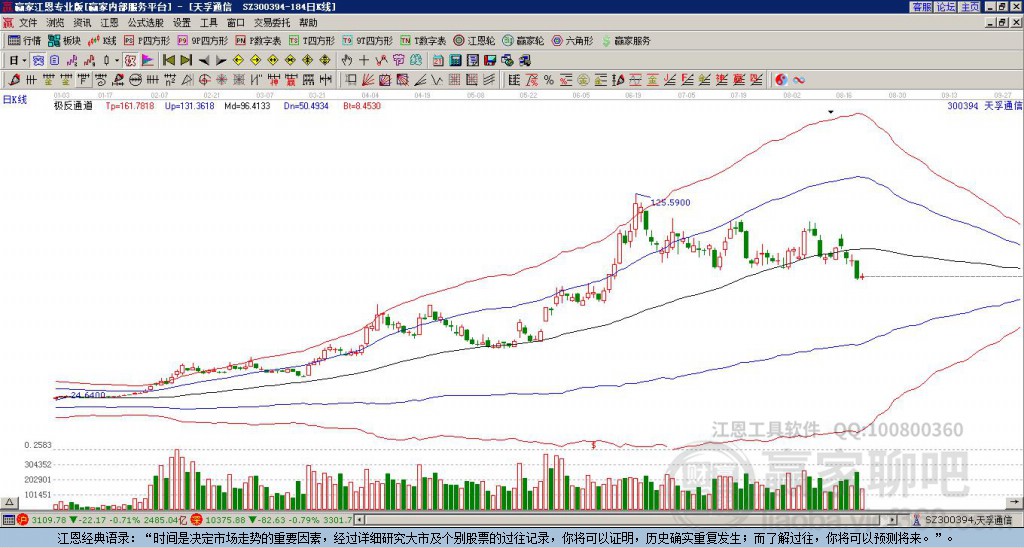The image size is (1024, 548).
Task: Open the 公式选股 menu
Action: pos(146,23)
